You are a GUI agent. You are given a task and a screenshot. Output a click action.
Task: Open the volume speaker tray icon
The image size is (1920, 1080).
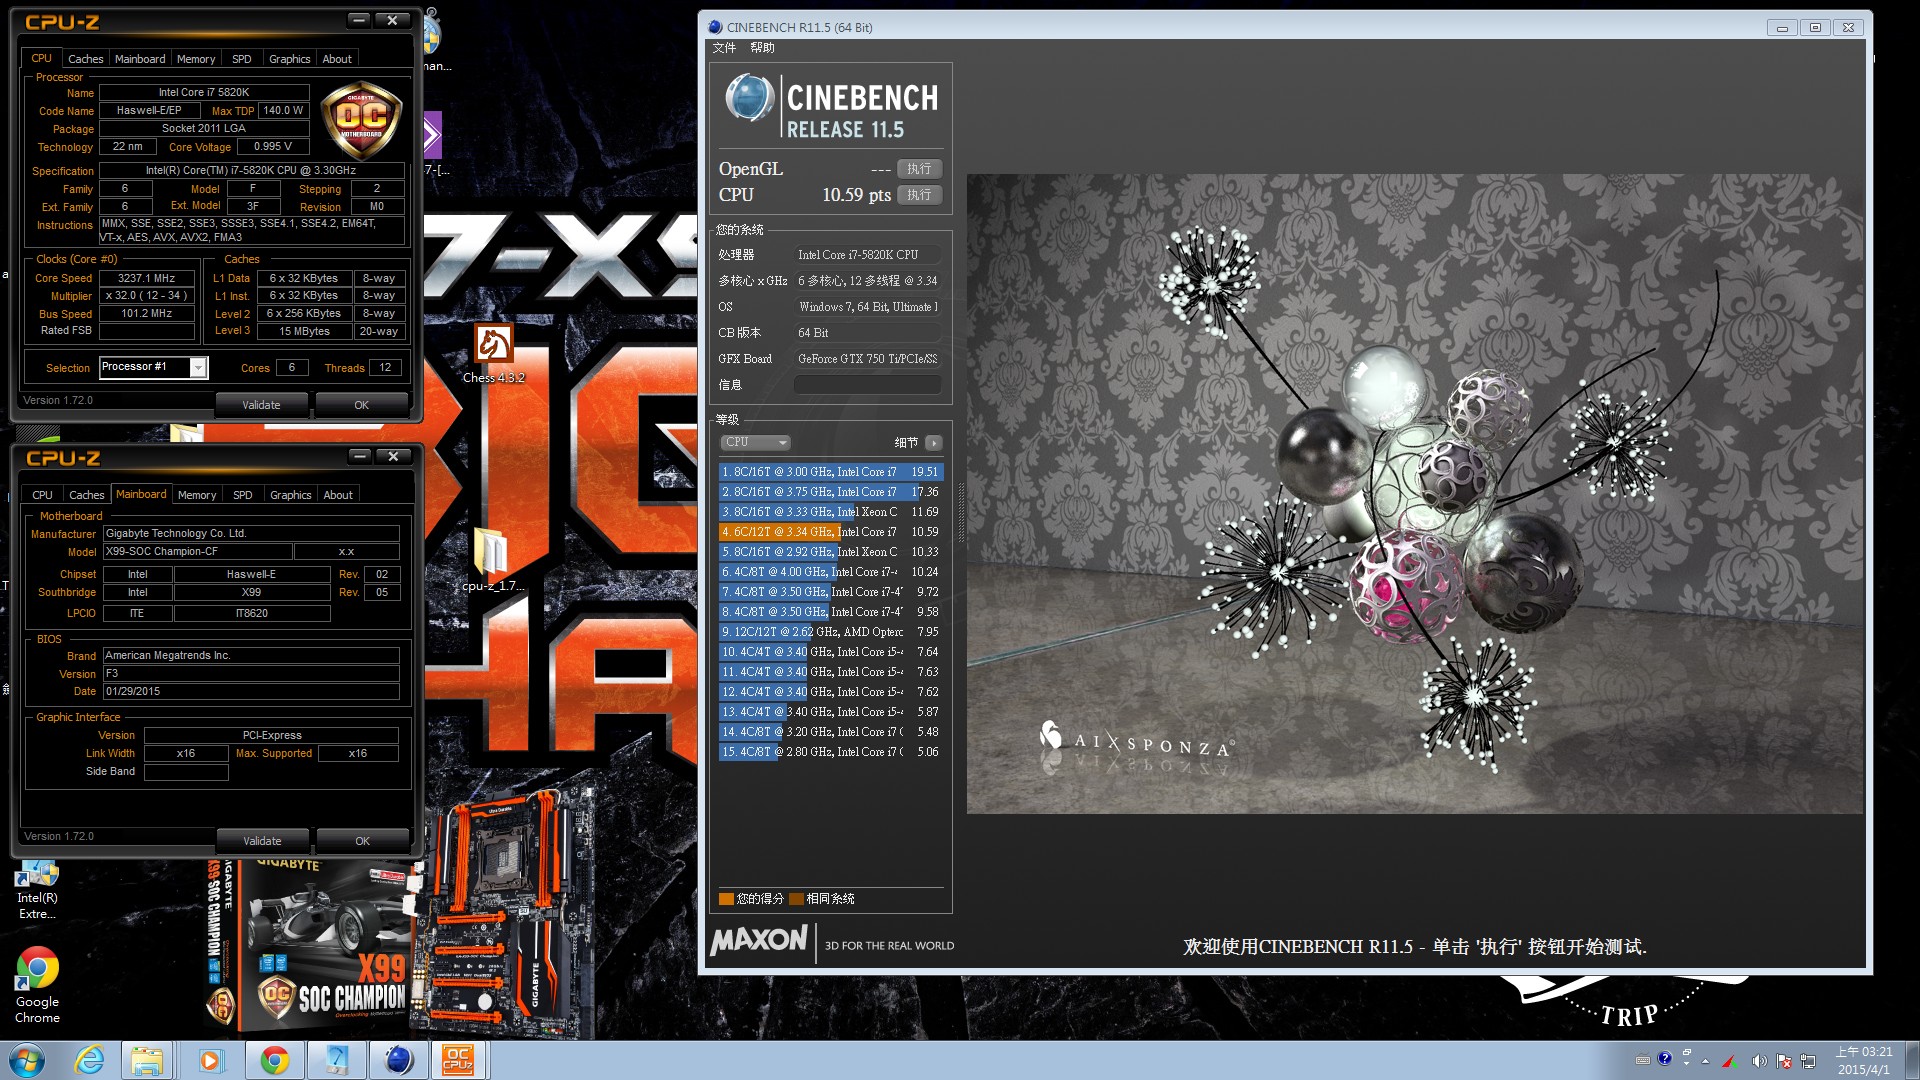1759,1061
